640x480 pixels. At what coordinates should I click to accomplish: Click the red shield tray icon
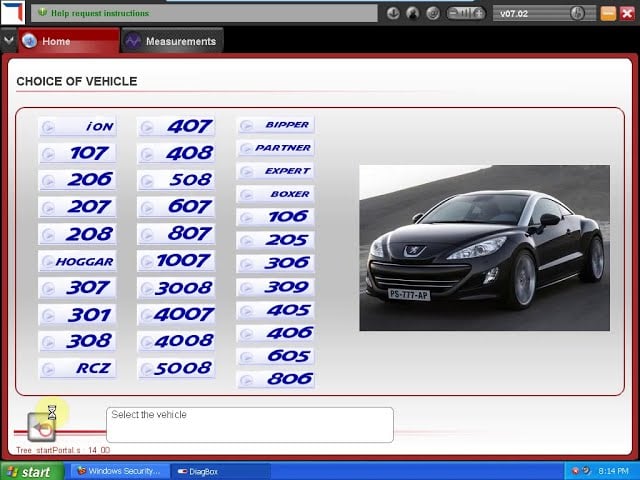coord(576,471)
